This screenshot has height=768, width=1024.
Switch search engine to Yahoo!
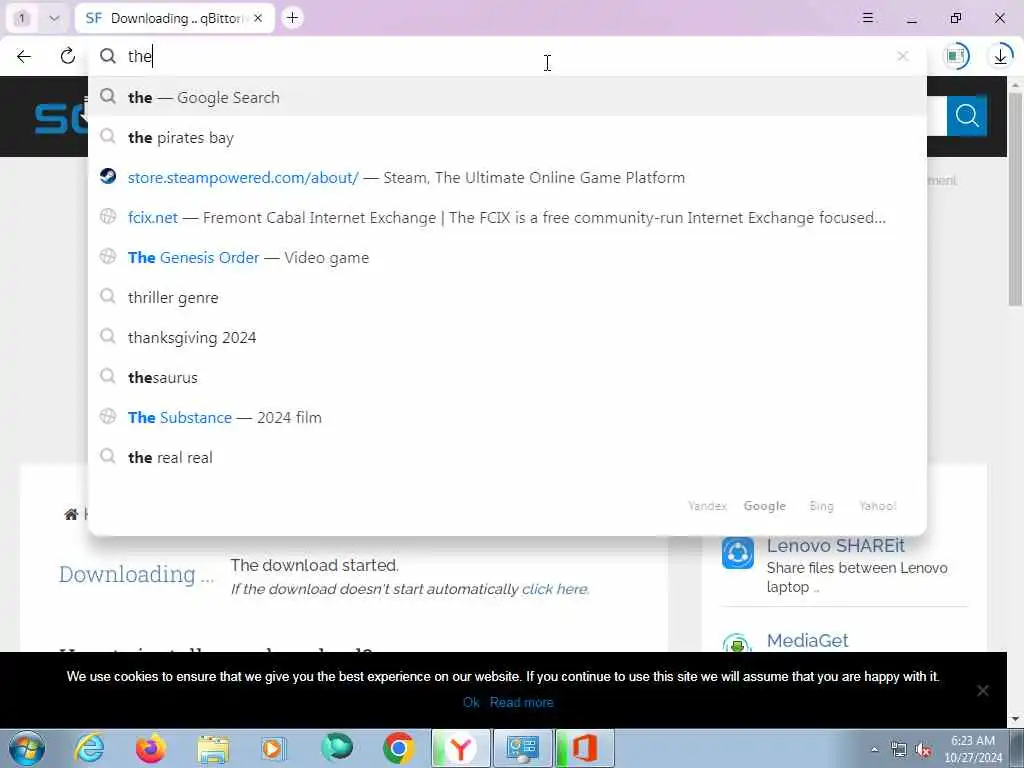point(878,506)
